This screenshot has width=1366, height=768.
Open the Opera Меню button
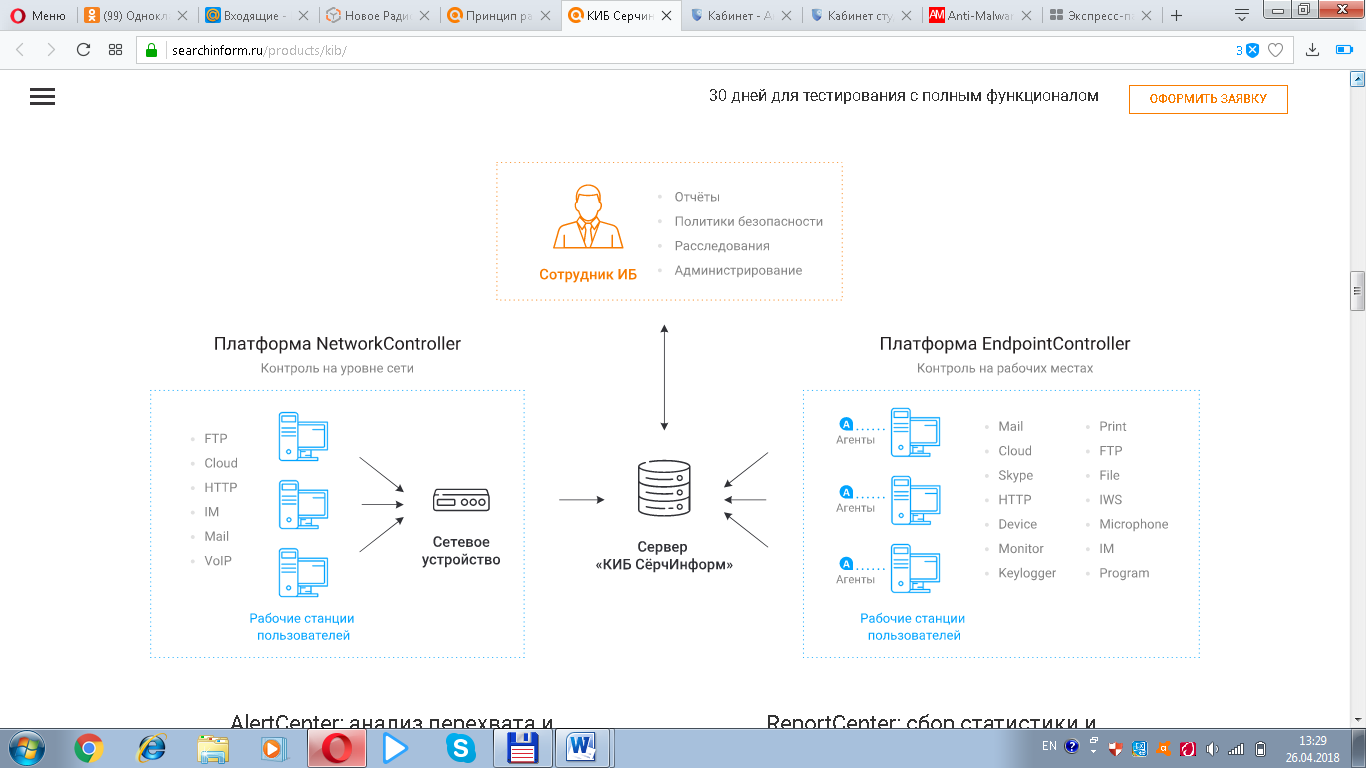[37, 15]
